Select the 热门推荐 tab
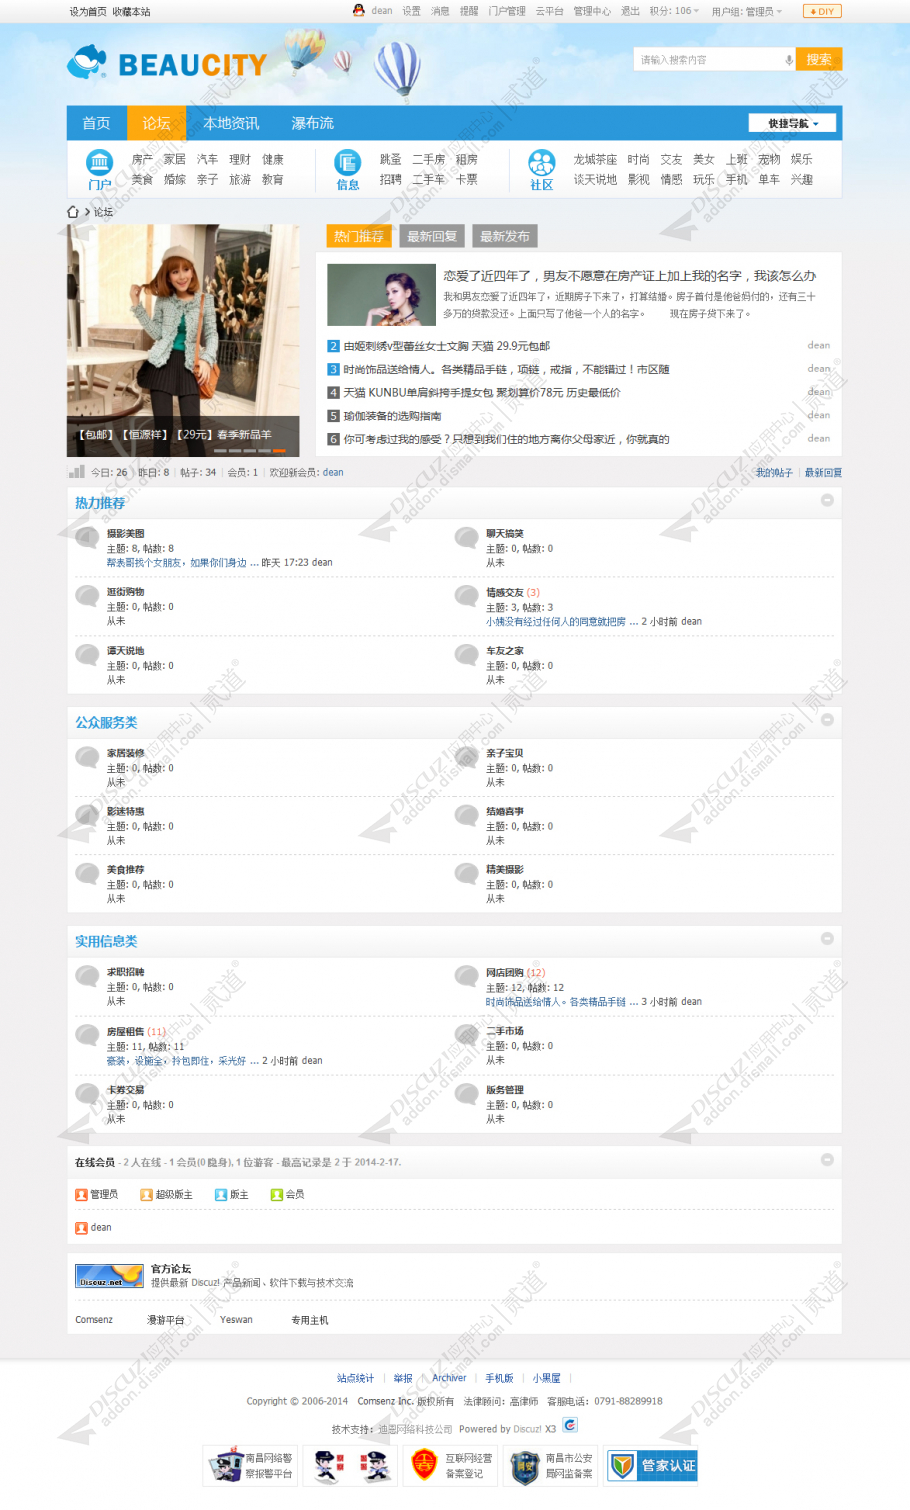This screenshot has width=910, height=1510. 359,236
